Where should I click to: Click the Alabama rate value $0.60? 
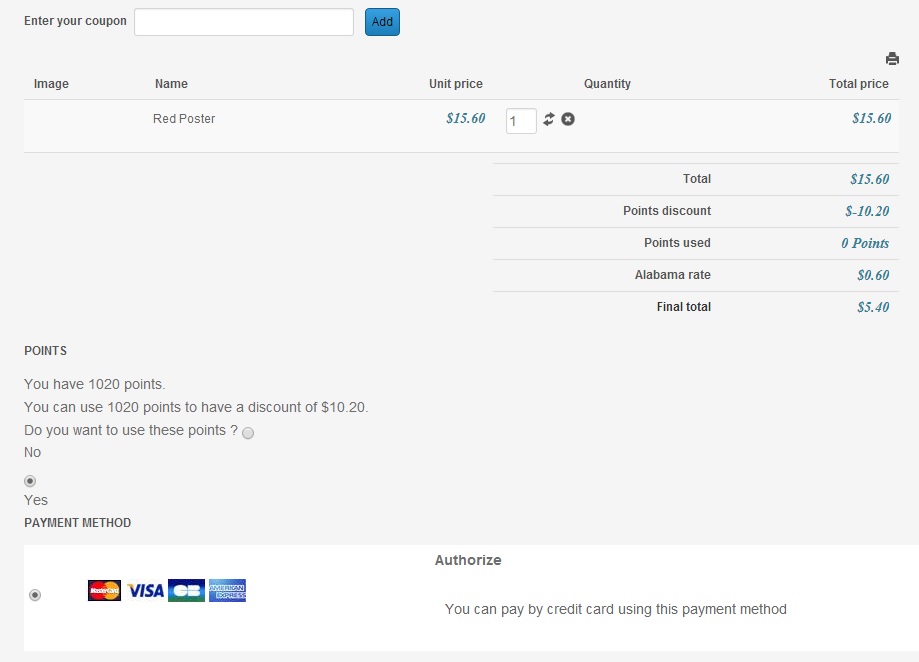click(873, 275)
